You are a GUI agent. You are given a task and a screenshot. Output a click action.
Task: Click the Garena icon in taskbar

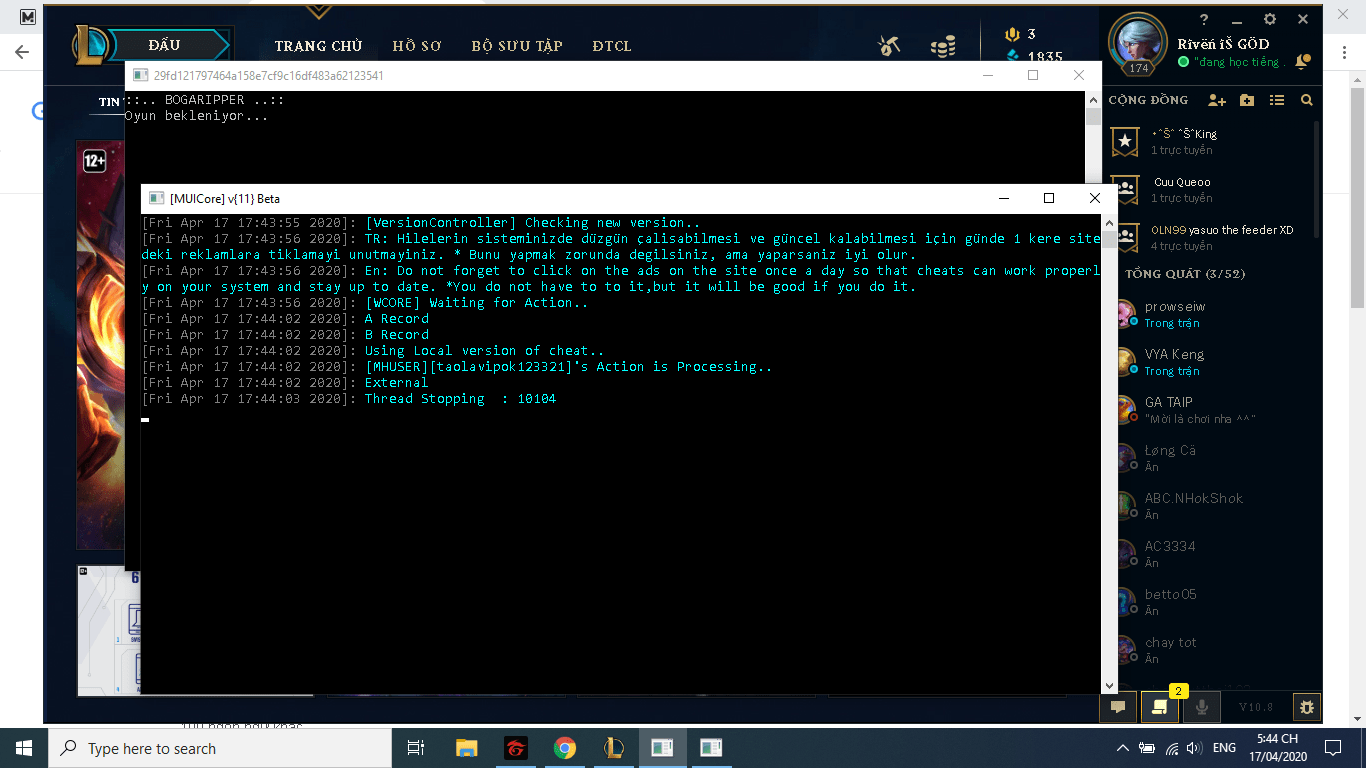[515, 747]
